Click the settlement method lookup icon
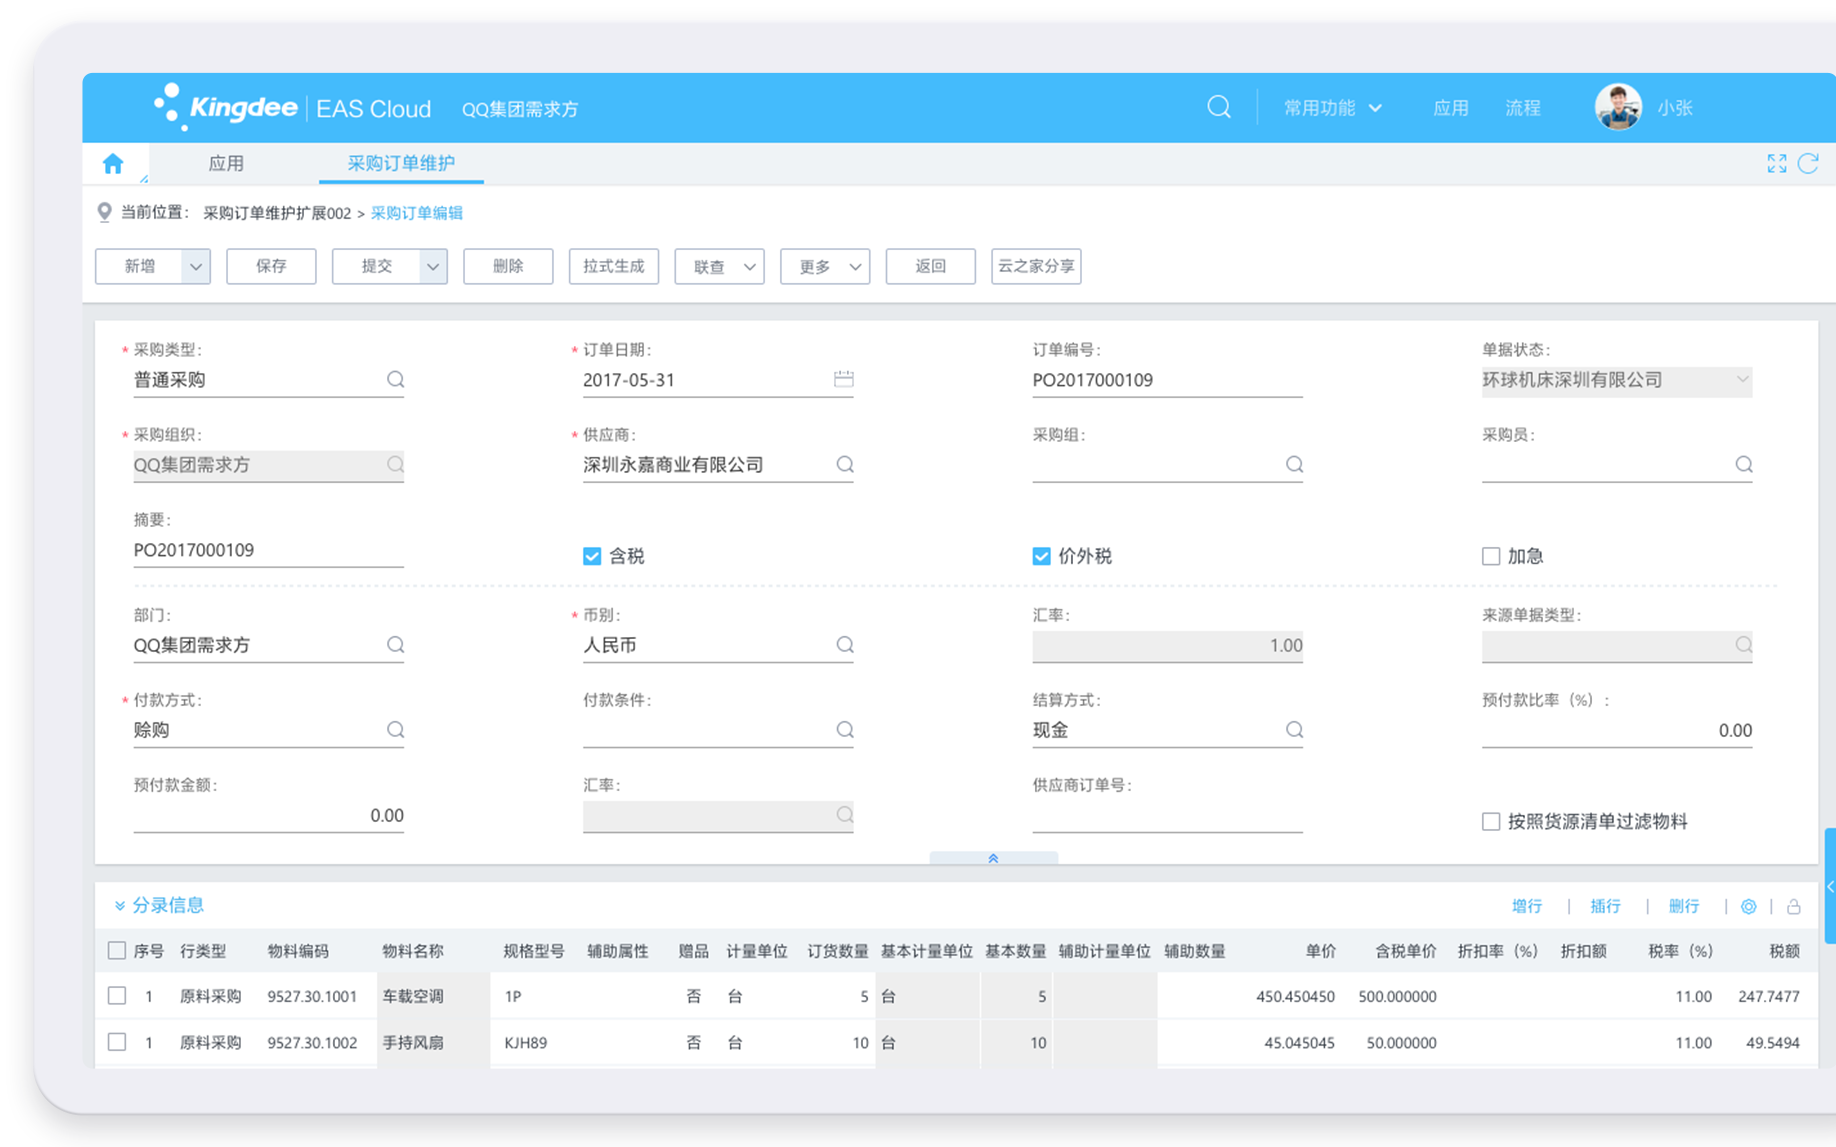Viewport: 1836px width, 1147px height. 1294,730
